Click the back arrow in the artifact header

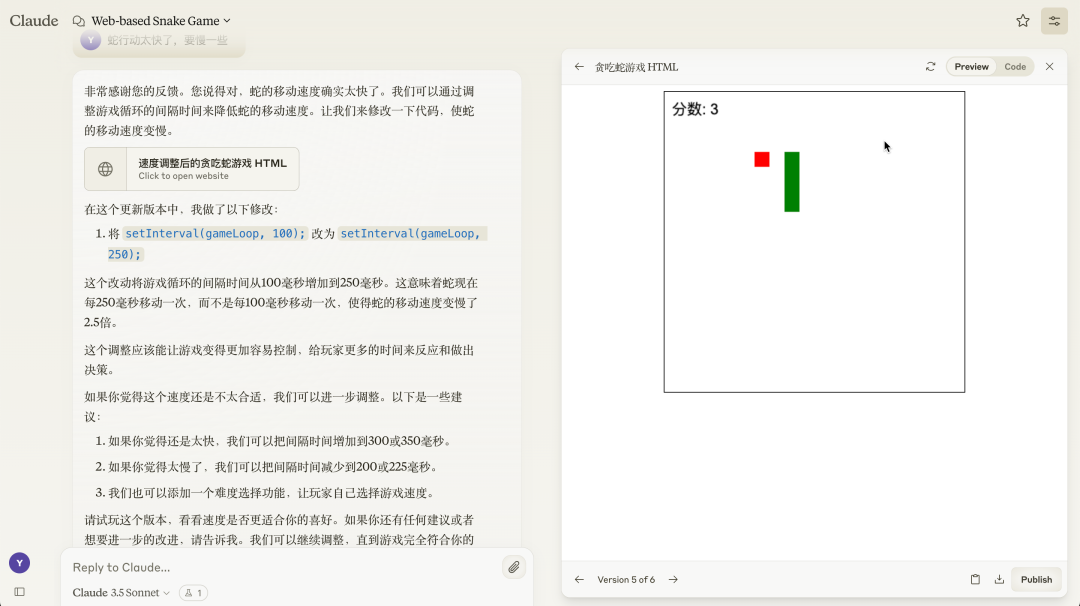[579, 66]
